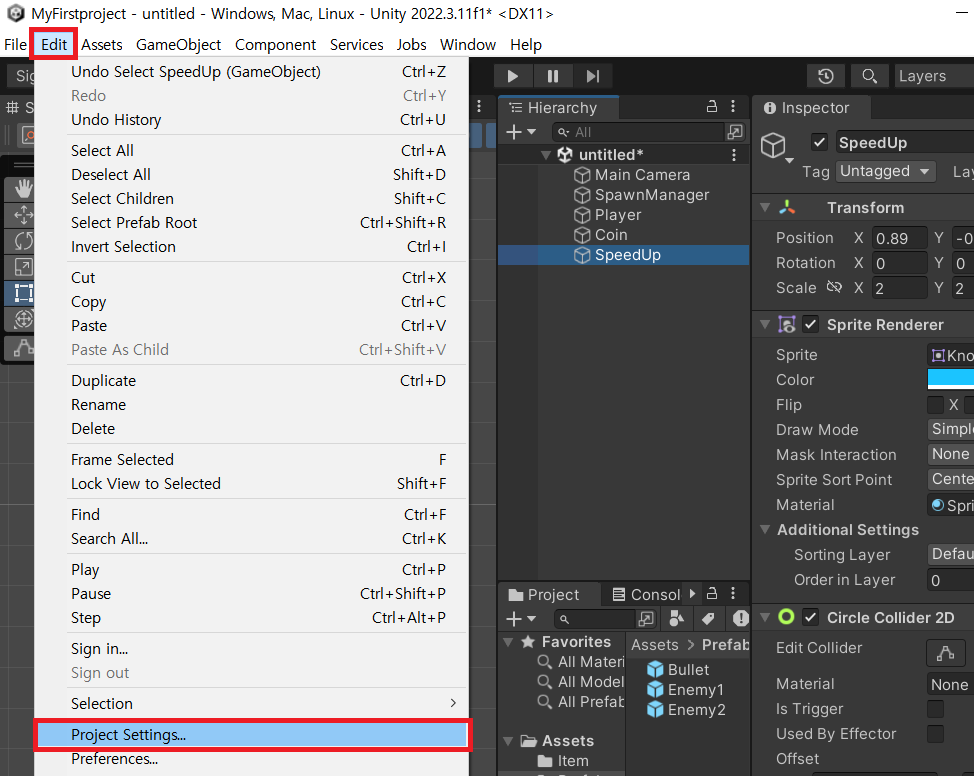
Task: Choose Preferences from Edit menu
Action: (252, 759)
